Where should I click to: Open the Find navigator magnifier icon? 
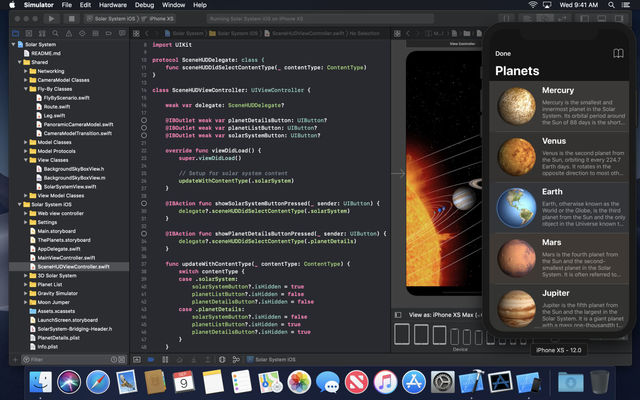click(x=56, y=33)
